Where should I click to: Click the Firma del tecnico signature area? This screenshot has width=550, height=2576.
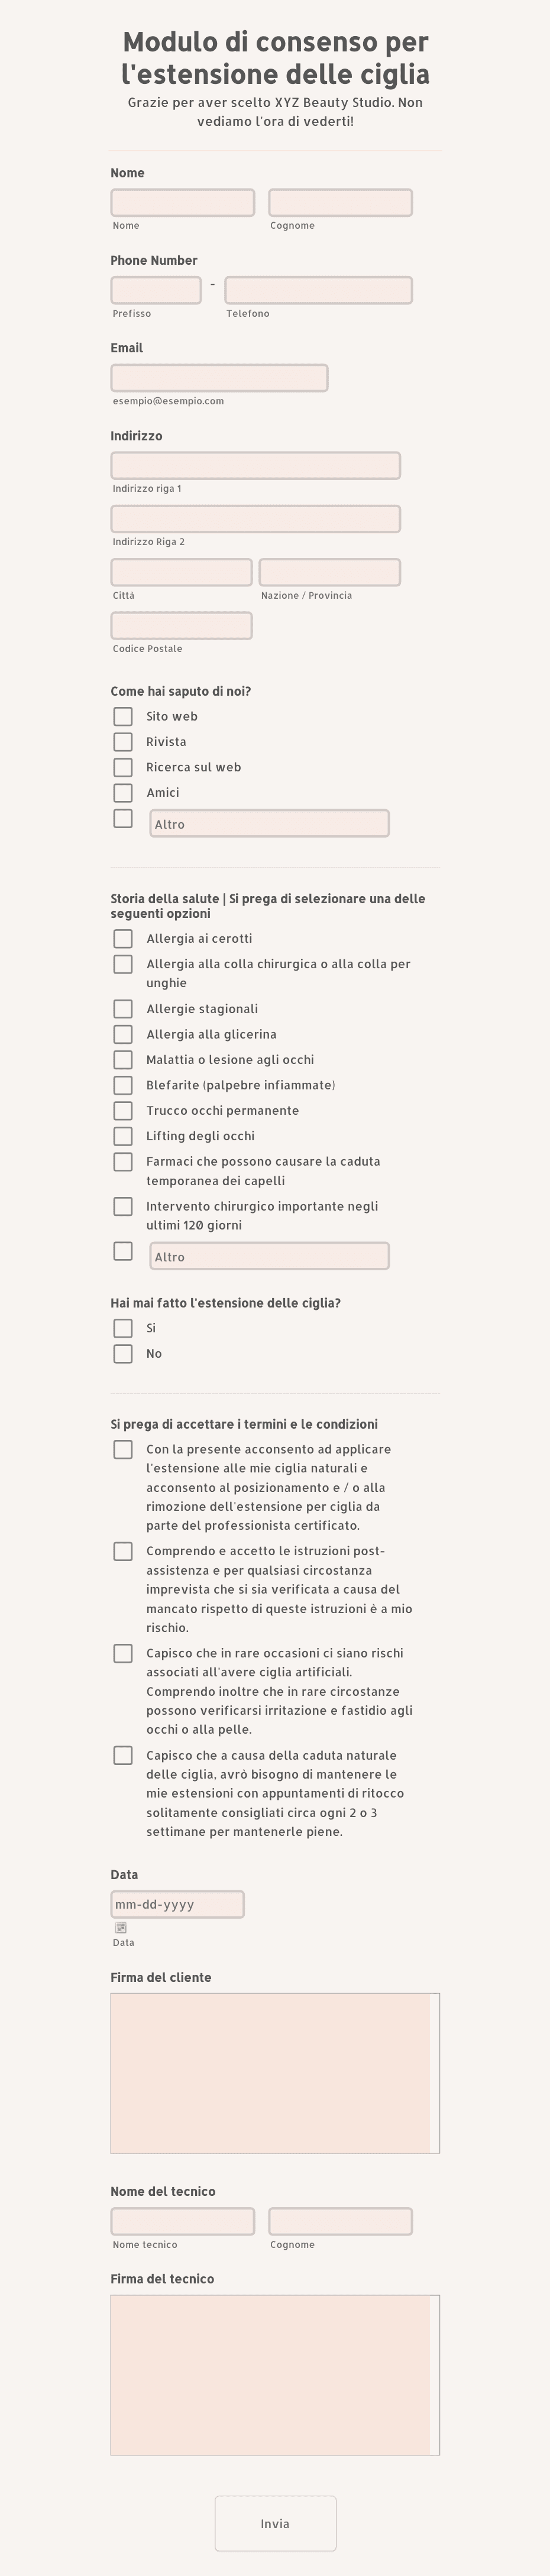275,2375
